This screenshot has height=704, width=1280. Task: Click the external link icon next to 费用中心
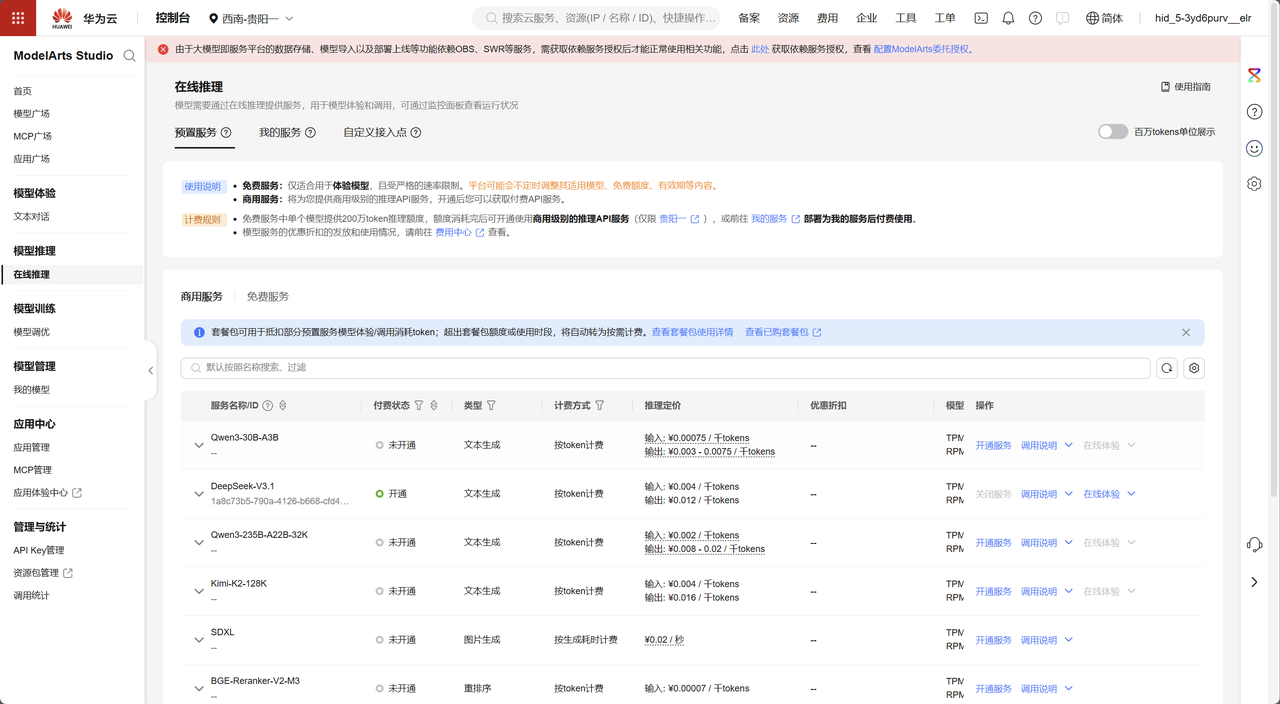(480, 232)
